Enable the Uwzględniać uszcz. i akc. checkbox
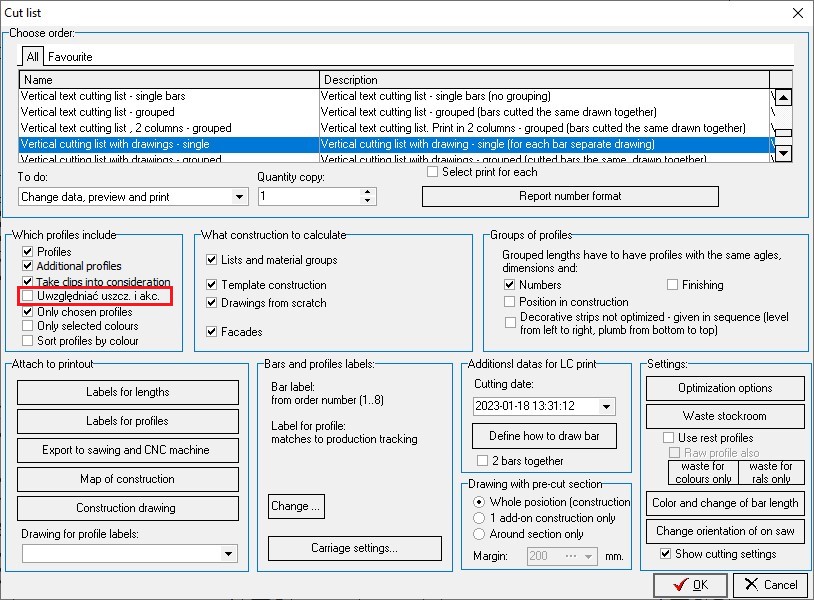Viewport: 814px width, 600px height. [28, 297]
